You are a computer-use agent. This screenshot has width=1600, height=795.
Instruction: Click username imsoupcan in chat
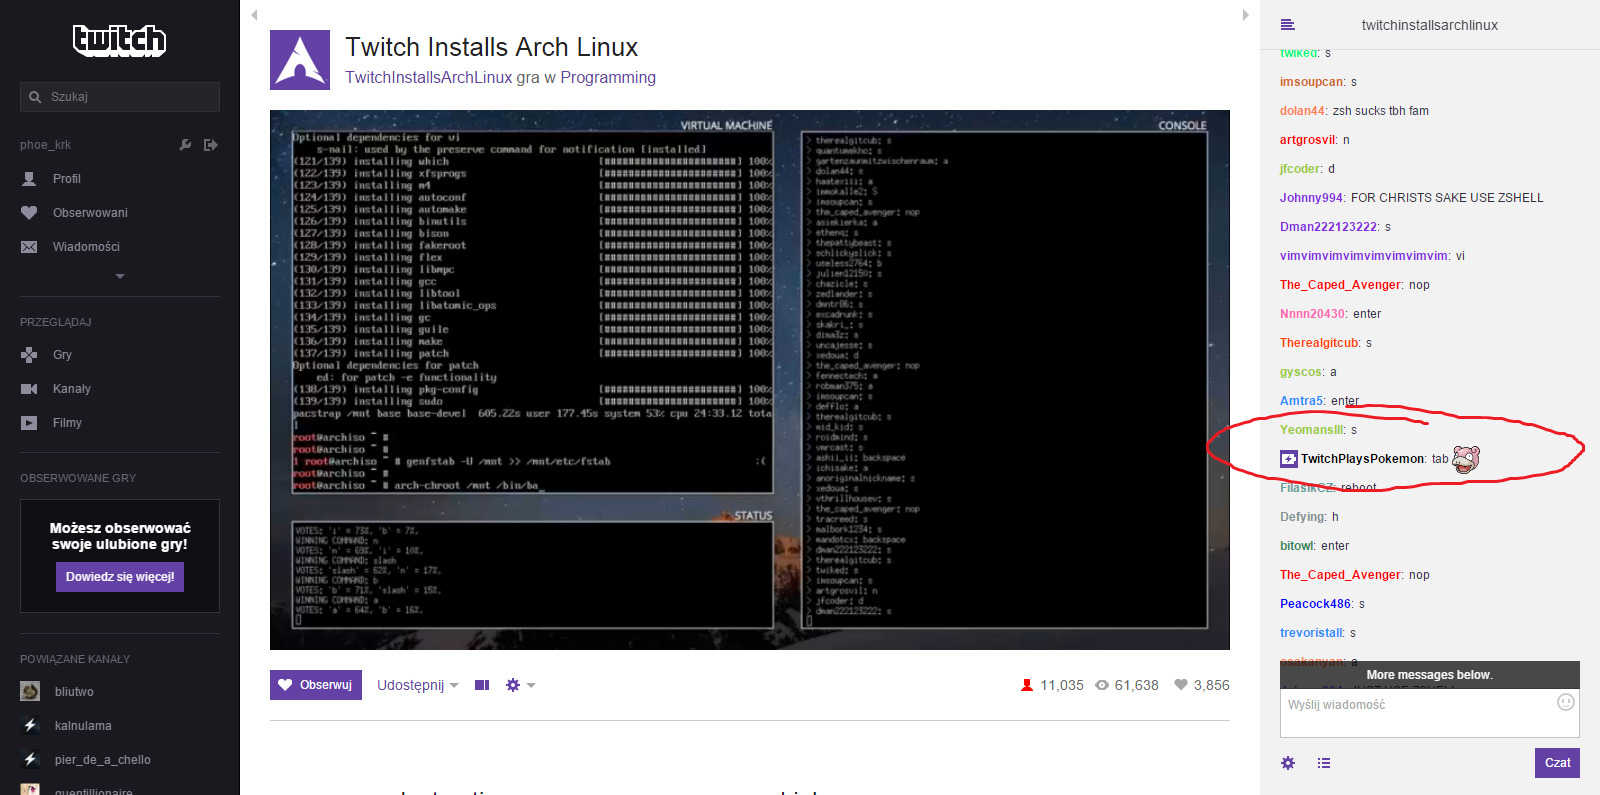coord(1312,82)
